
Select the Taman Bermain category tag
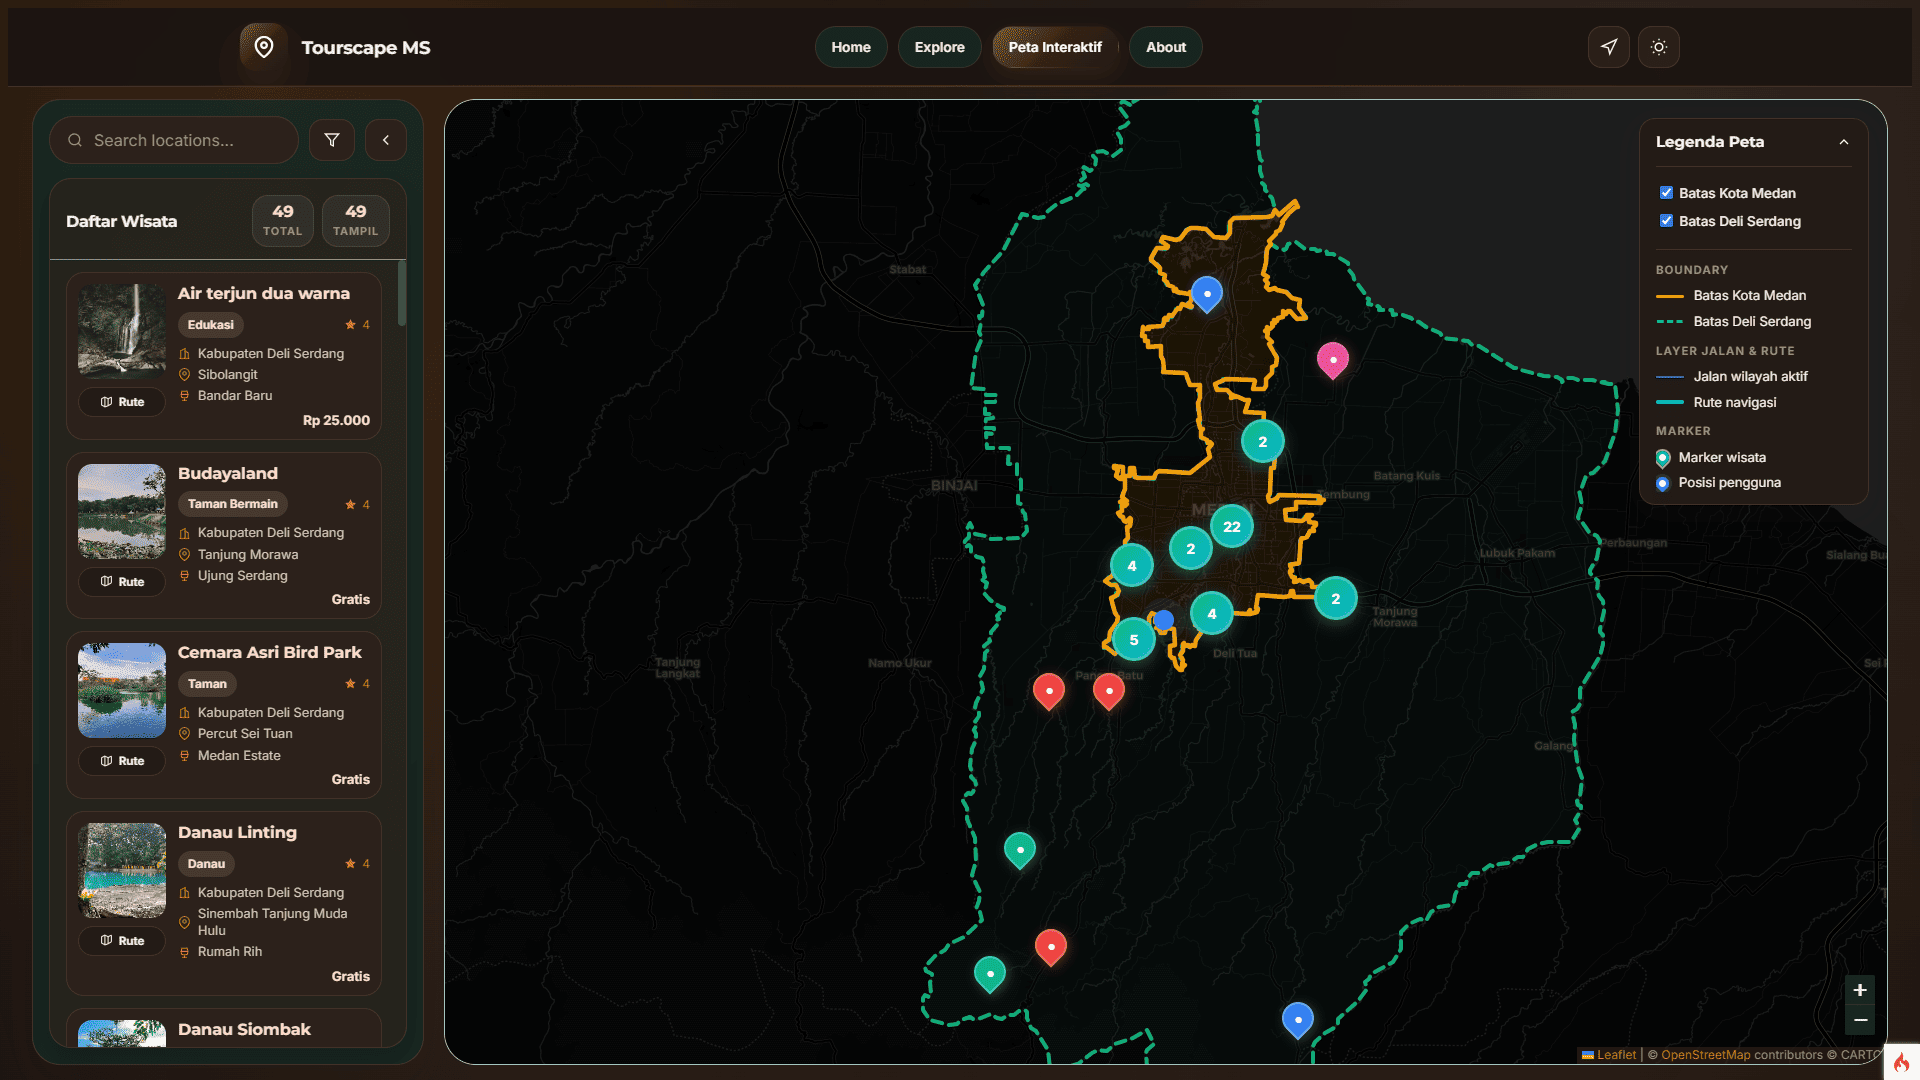tap(233, 504)
